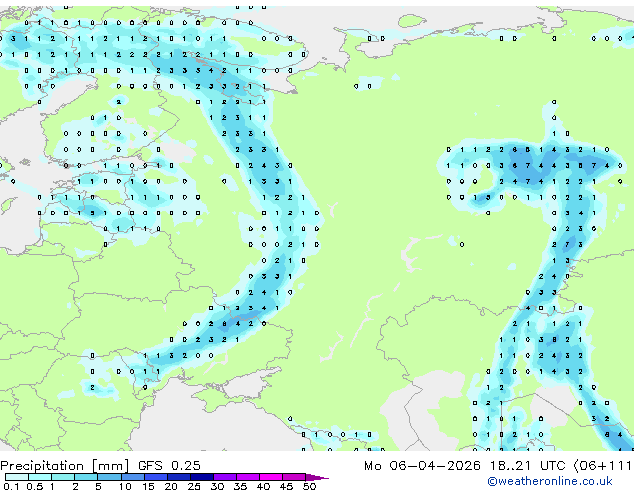Click the 10–15 mm legend swatch
The height and width of the screenshot is (490, 634).
pyautogui.click(x=132, y=477)
